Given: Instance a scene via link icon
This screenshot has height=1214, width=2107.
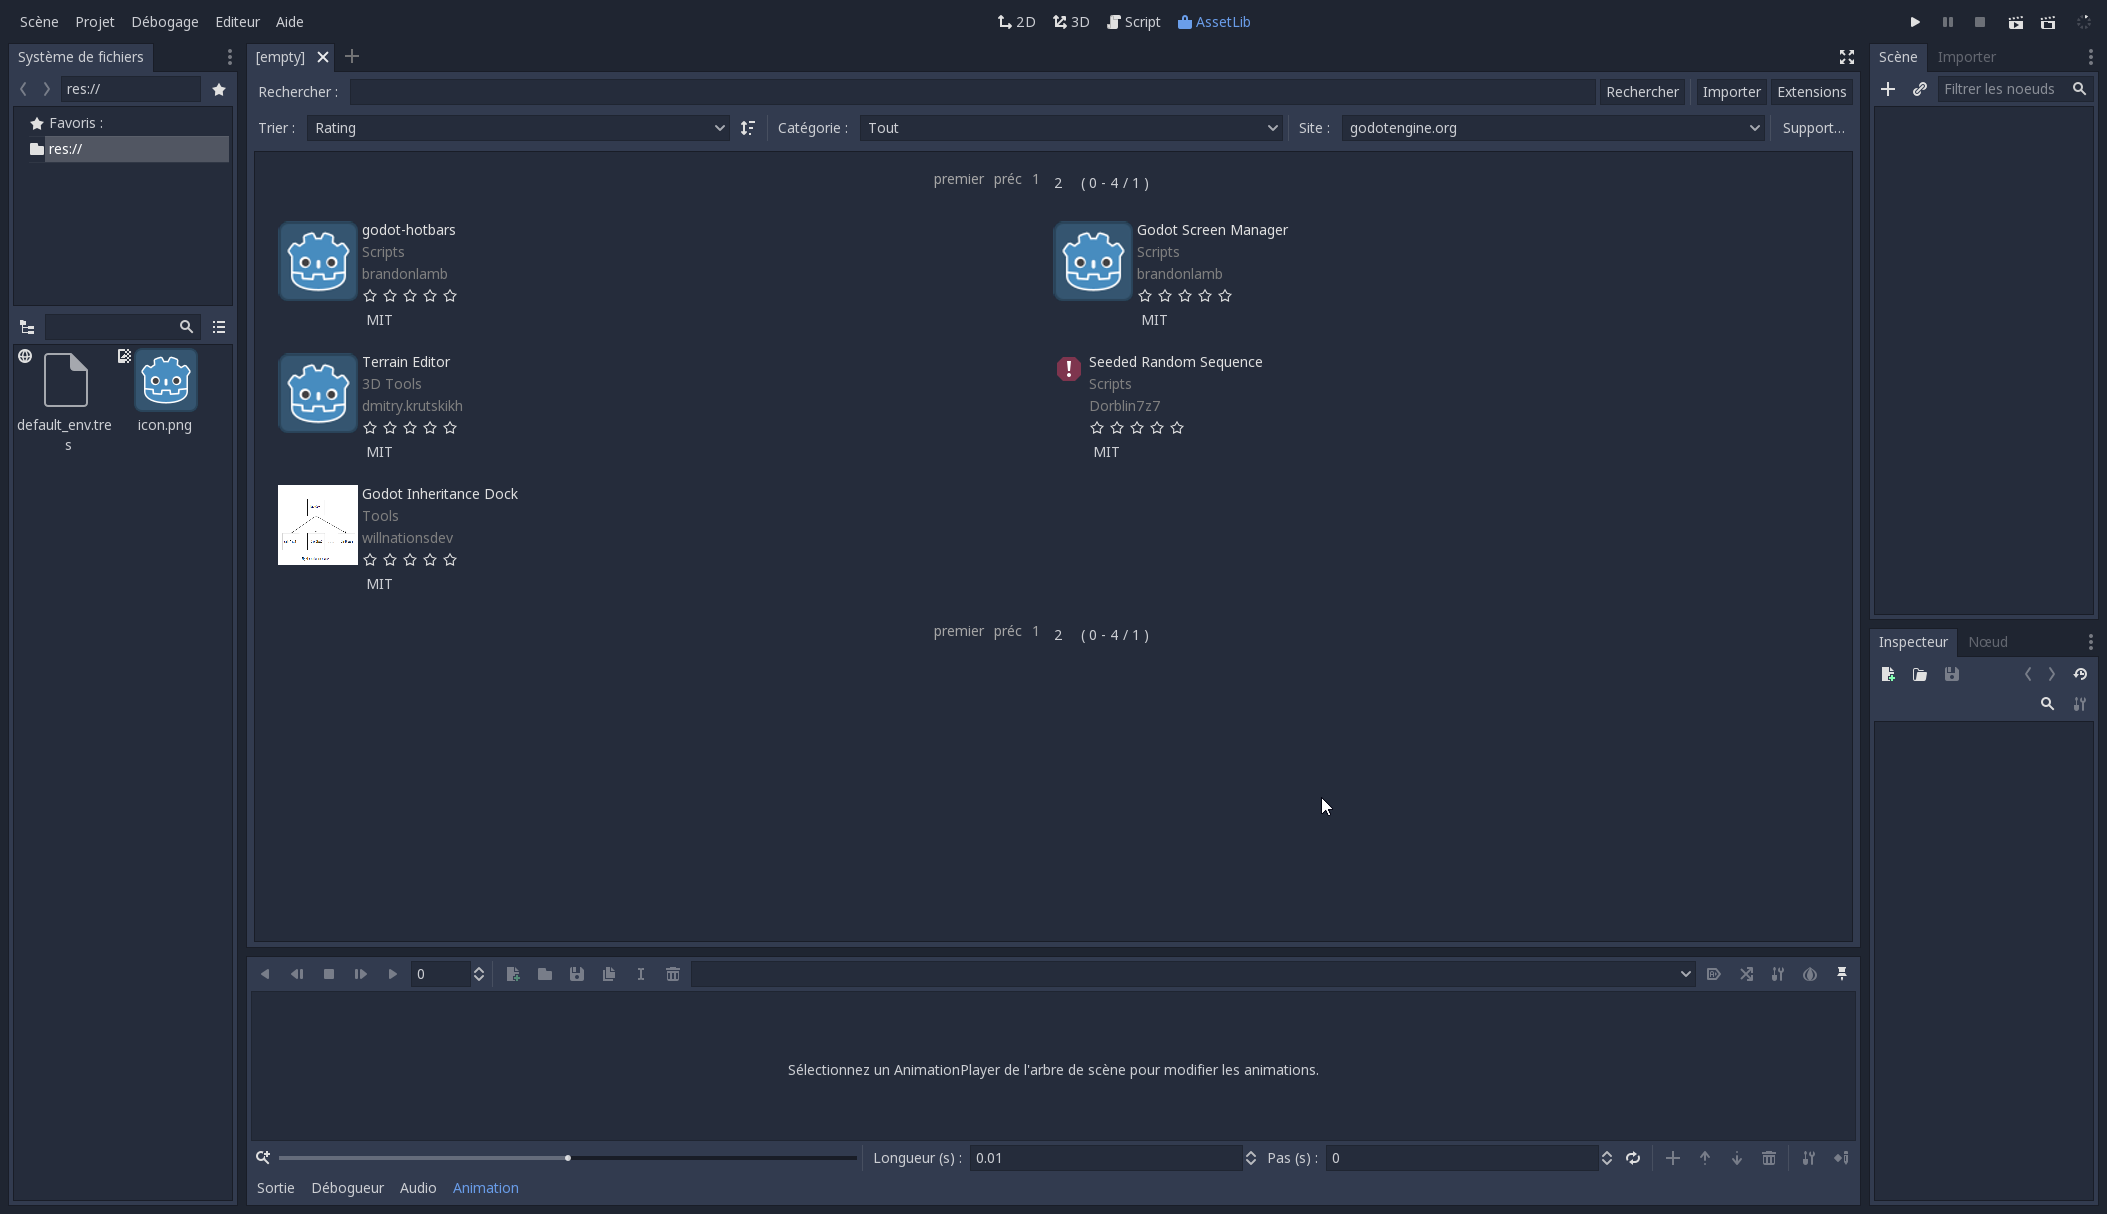Looking at the screenshot, I should 1919,89.
